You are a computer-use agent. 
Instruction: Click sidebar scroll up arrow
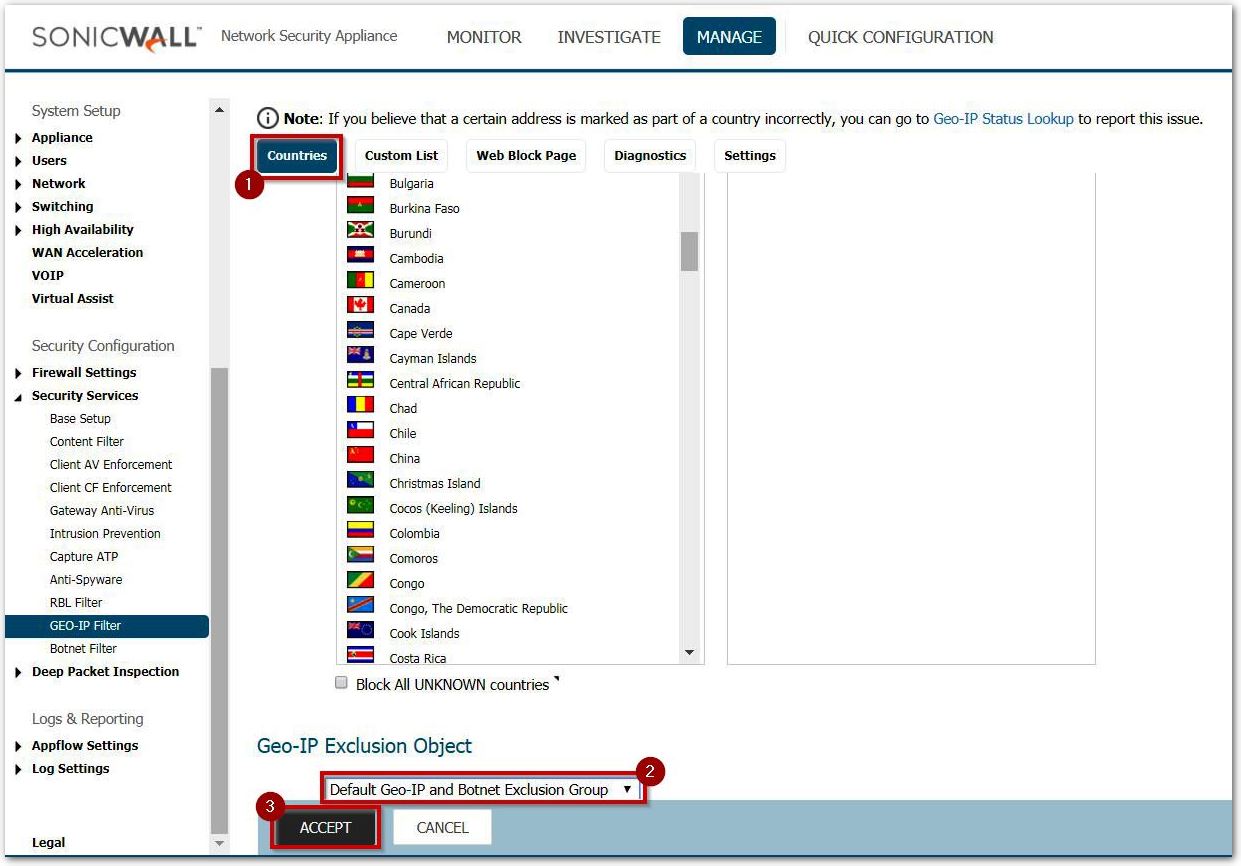tap(220, 108)
